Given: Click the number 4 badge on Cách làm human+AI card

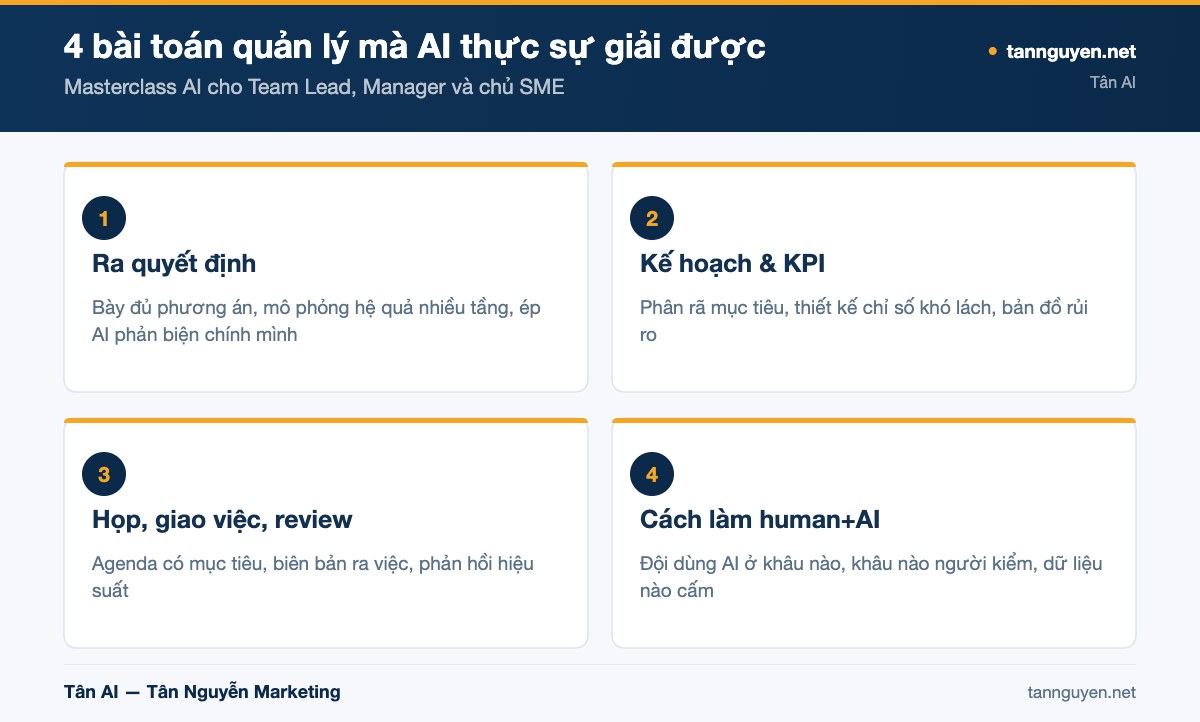Looking at the screenshot, I should coord(652,474).
